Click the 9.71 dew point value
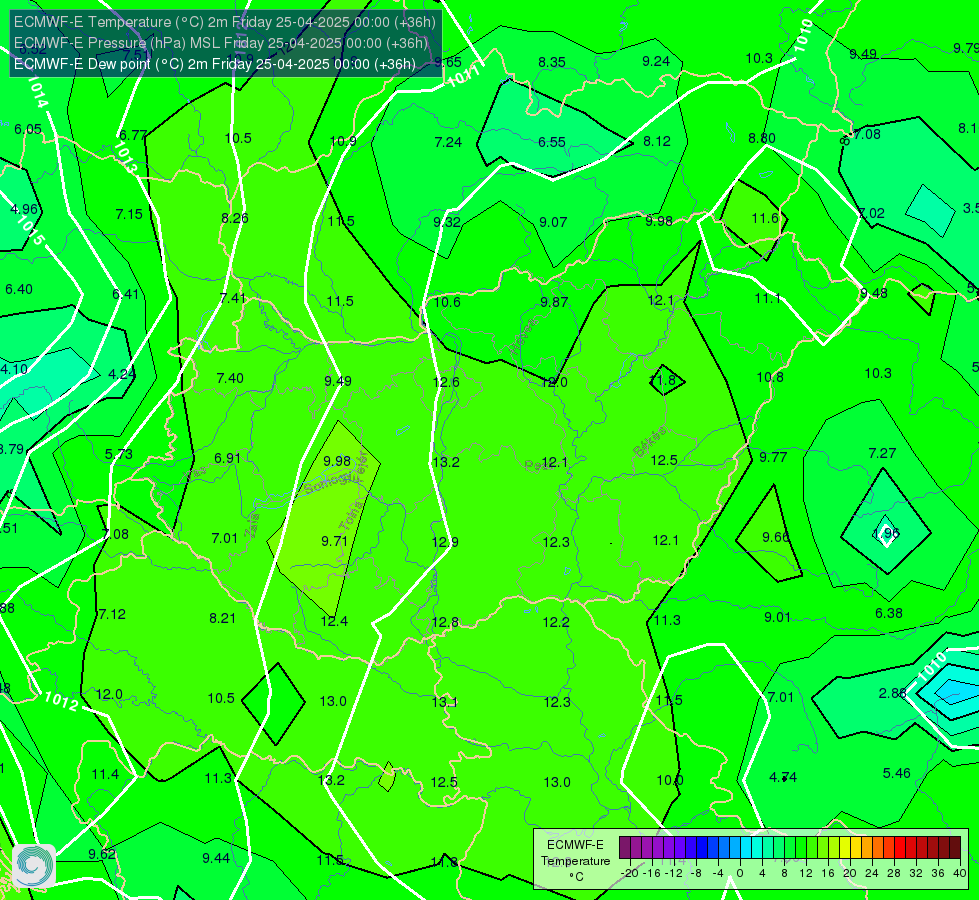979x900 pixels. coord(335,541)
